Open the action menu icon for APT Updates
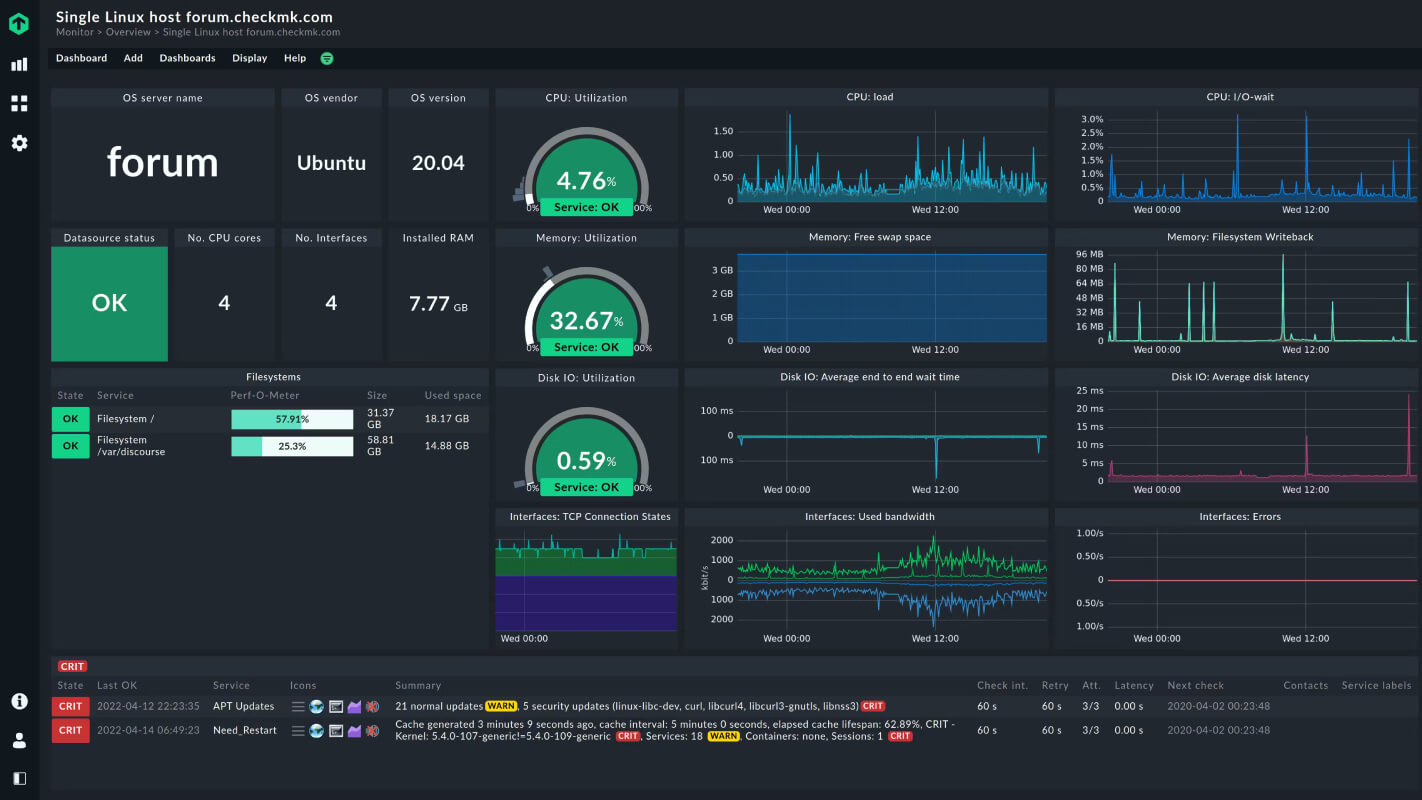 tap(298, 706)
